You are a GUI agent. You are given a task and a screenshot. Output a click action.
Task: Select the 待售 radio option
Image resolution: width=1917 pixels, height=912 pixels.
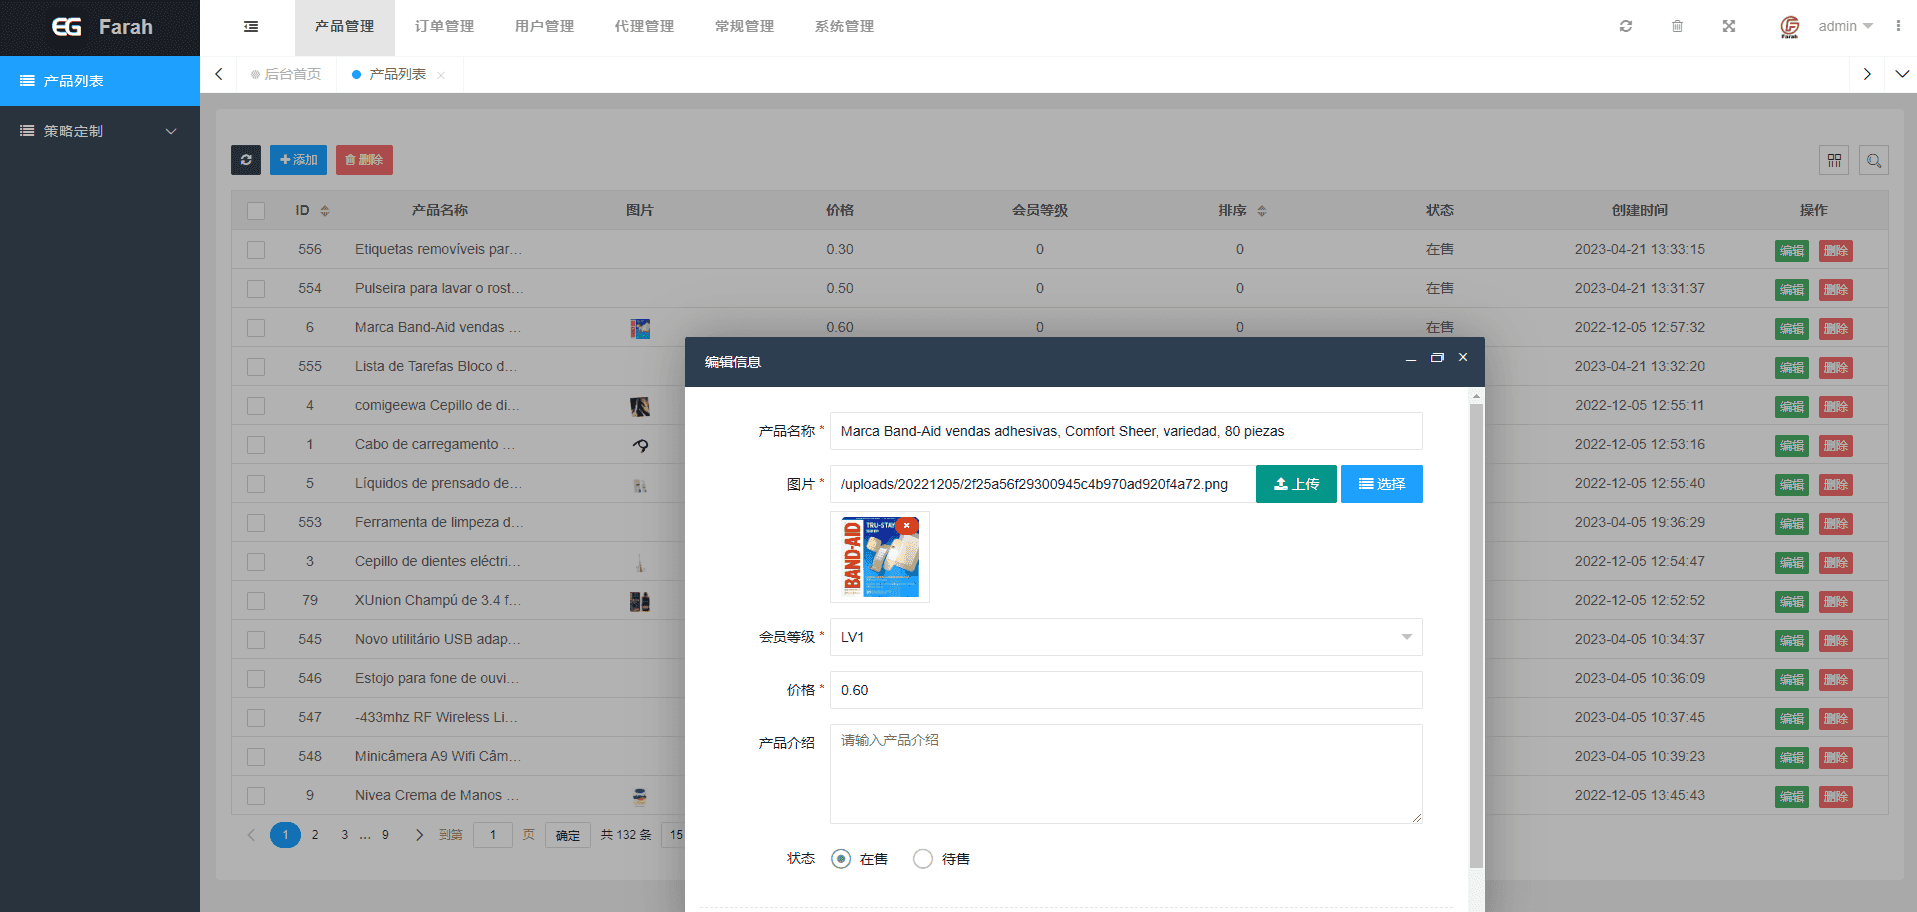(x=923, y=859)
